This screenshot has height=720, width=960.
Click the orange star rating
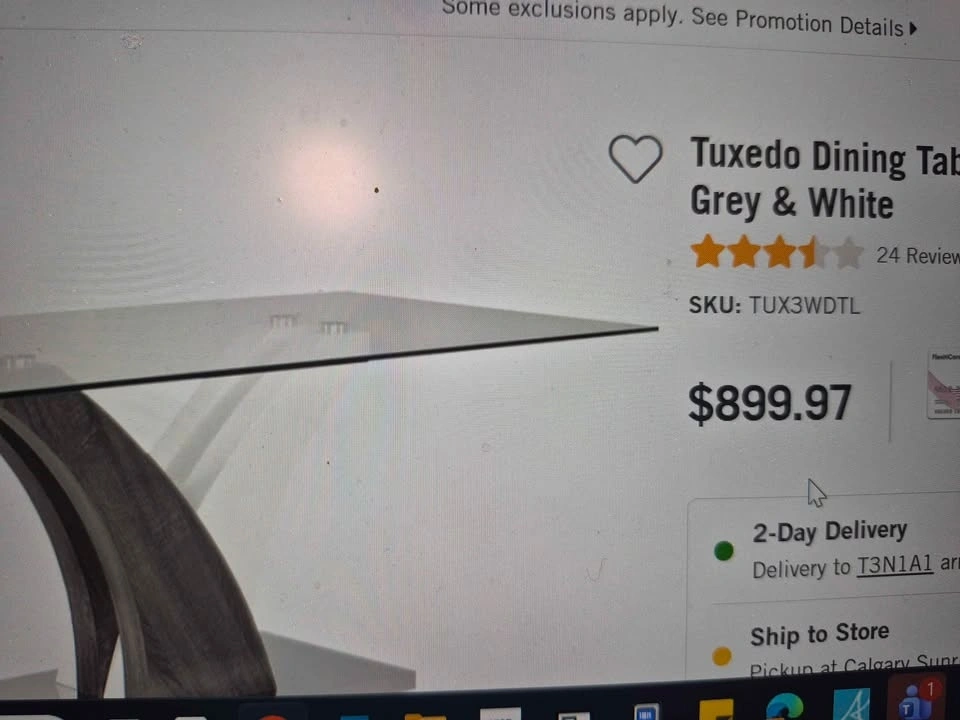click(776, 252)
